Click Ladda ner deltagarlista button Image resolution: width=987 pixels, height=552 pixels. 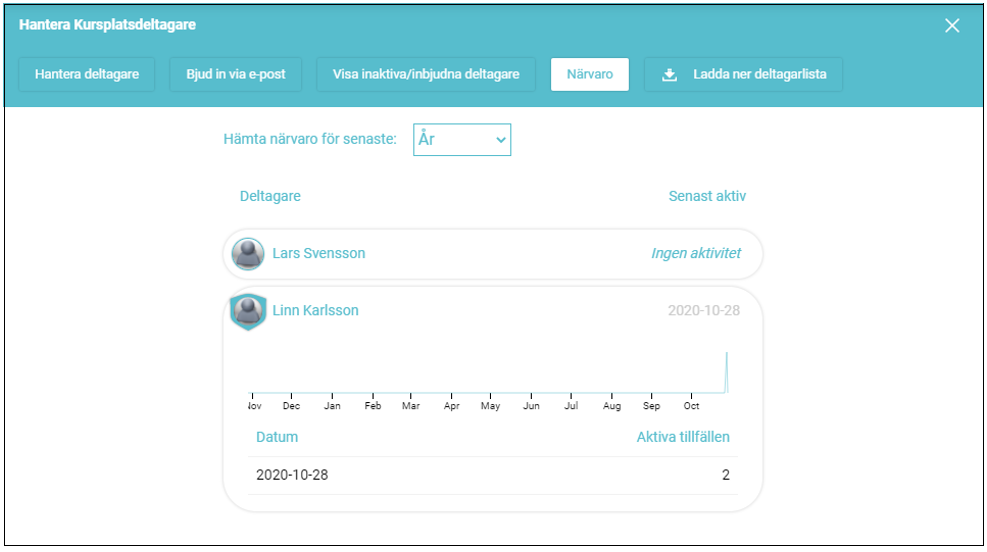(x=743, y=74)
